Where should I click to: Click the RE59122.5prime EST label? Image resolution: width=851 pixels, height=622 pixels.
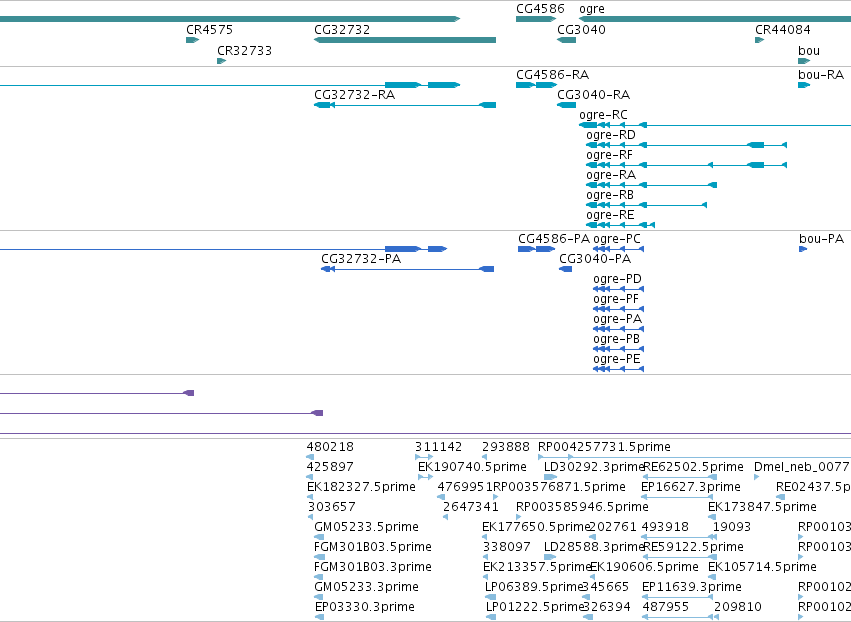tap(693, 548)
